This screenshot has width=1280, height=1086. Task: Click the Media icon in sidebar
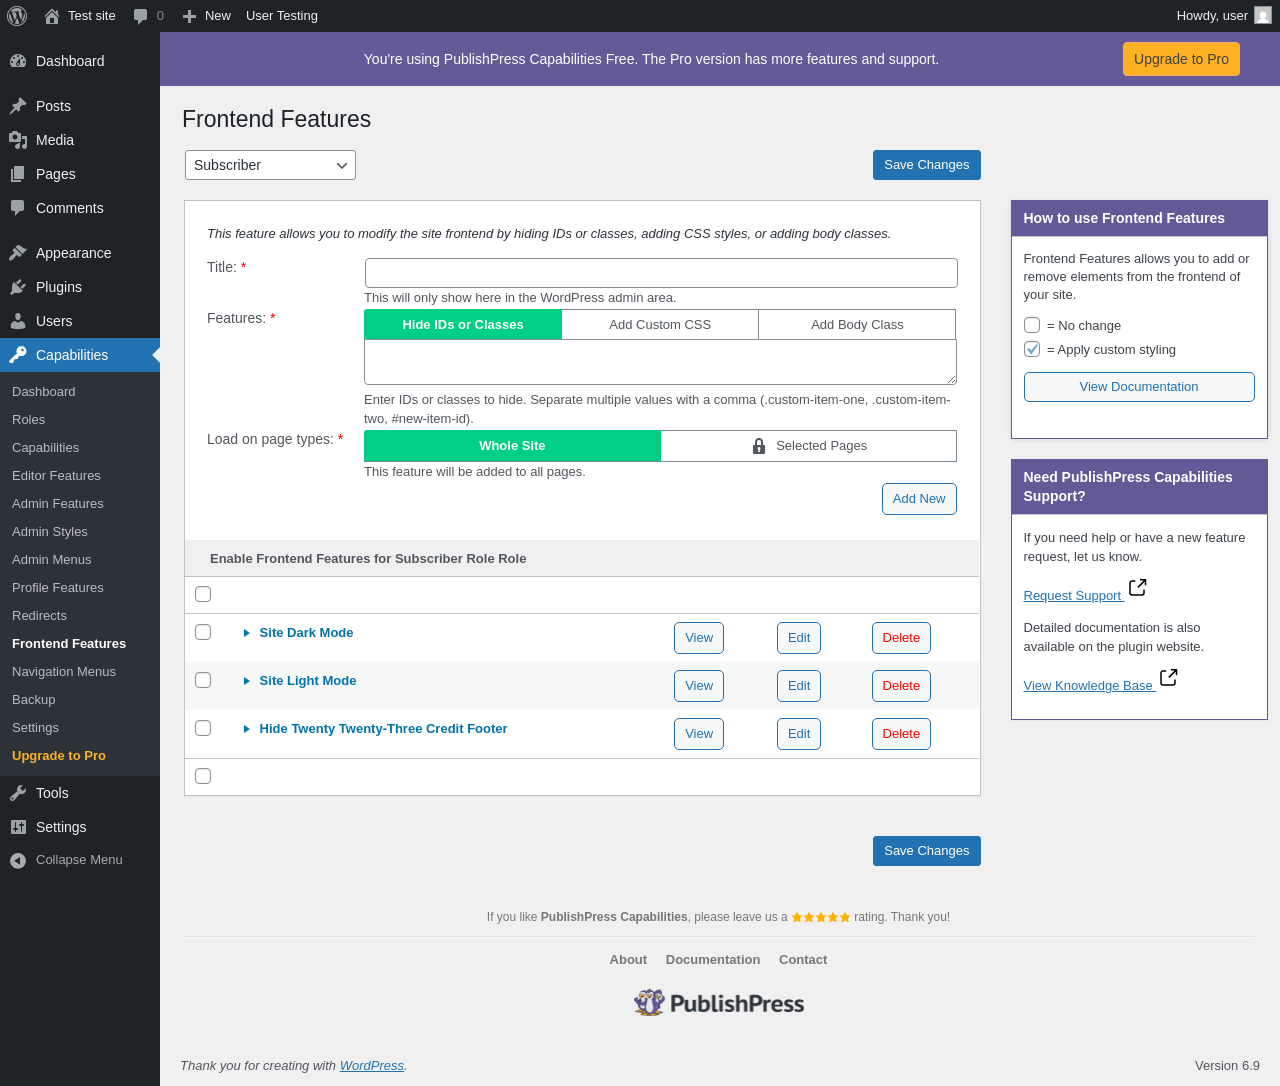coord(18,140)
